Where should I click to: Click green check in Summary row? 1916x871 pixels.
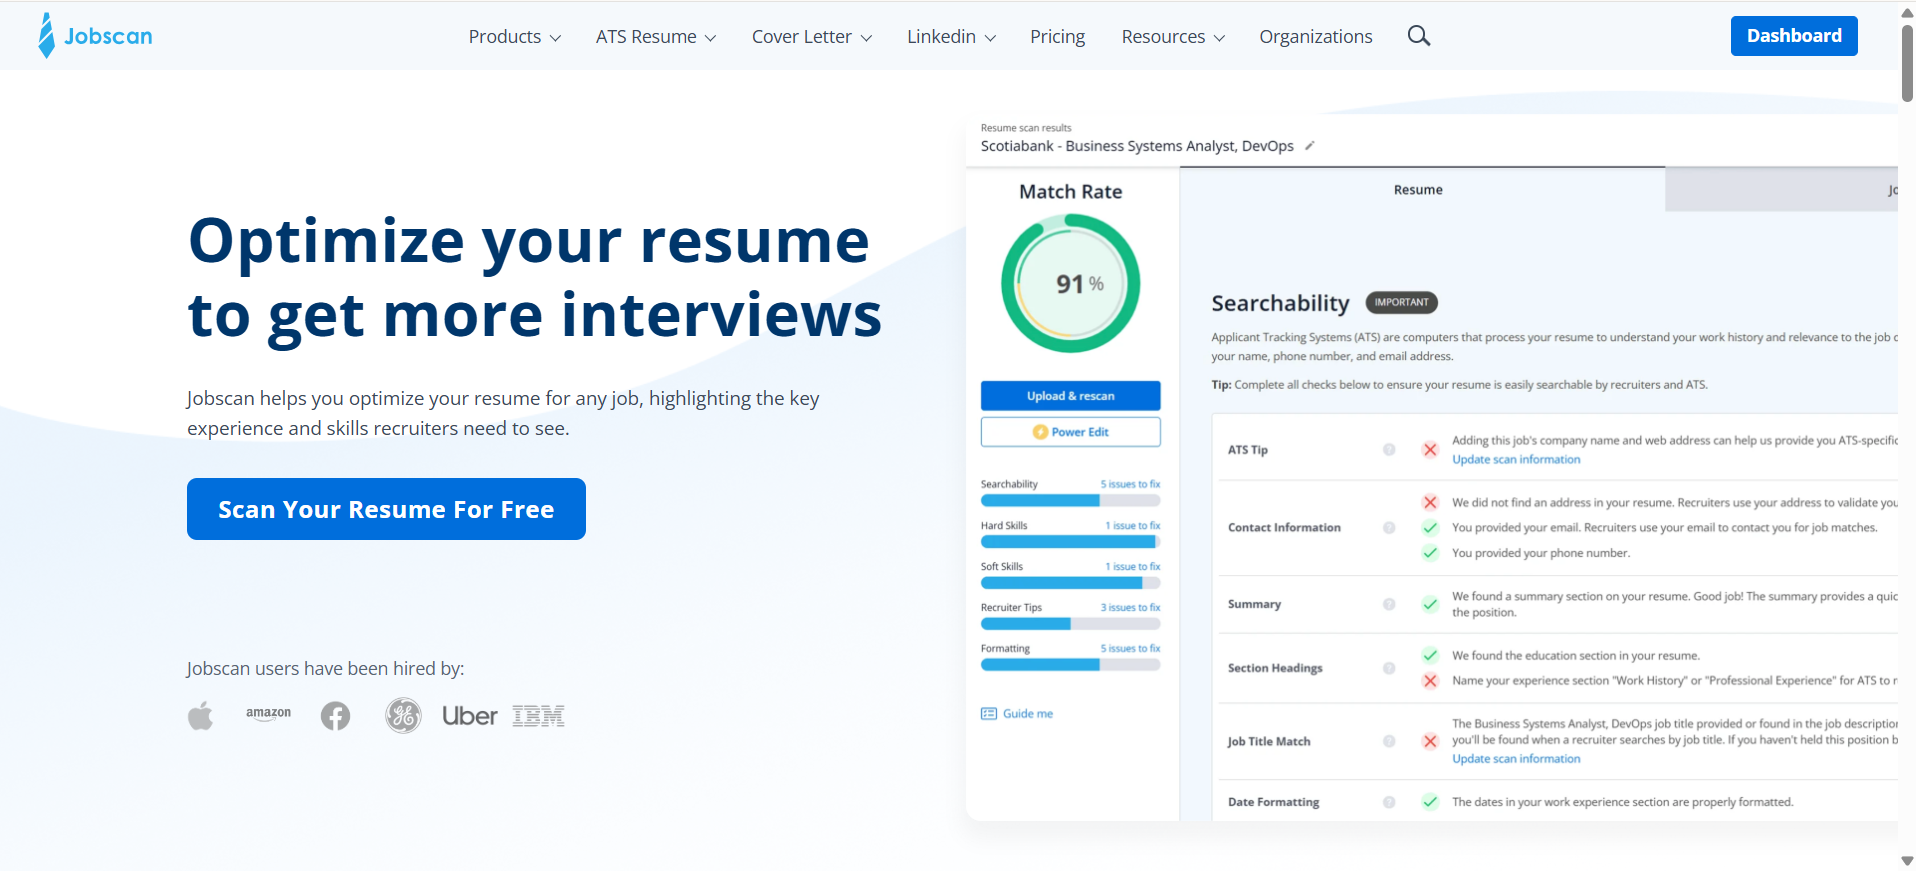tap(1430, 604)
